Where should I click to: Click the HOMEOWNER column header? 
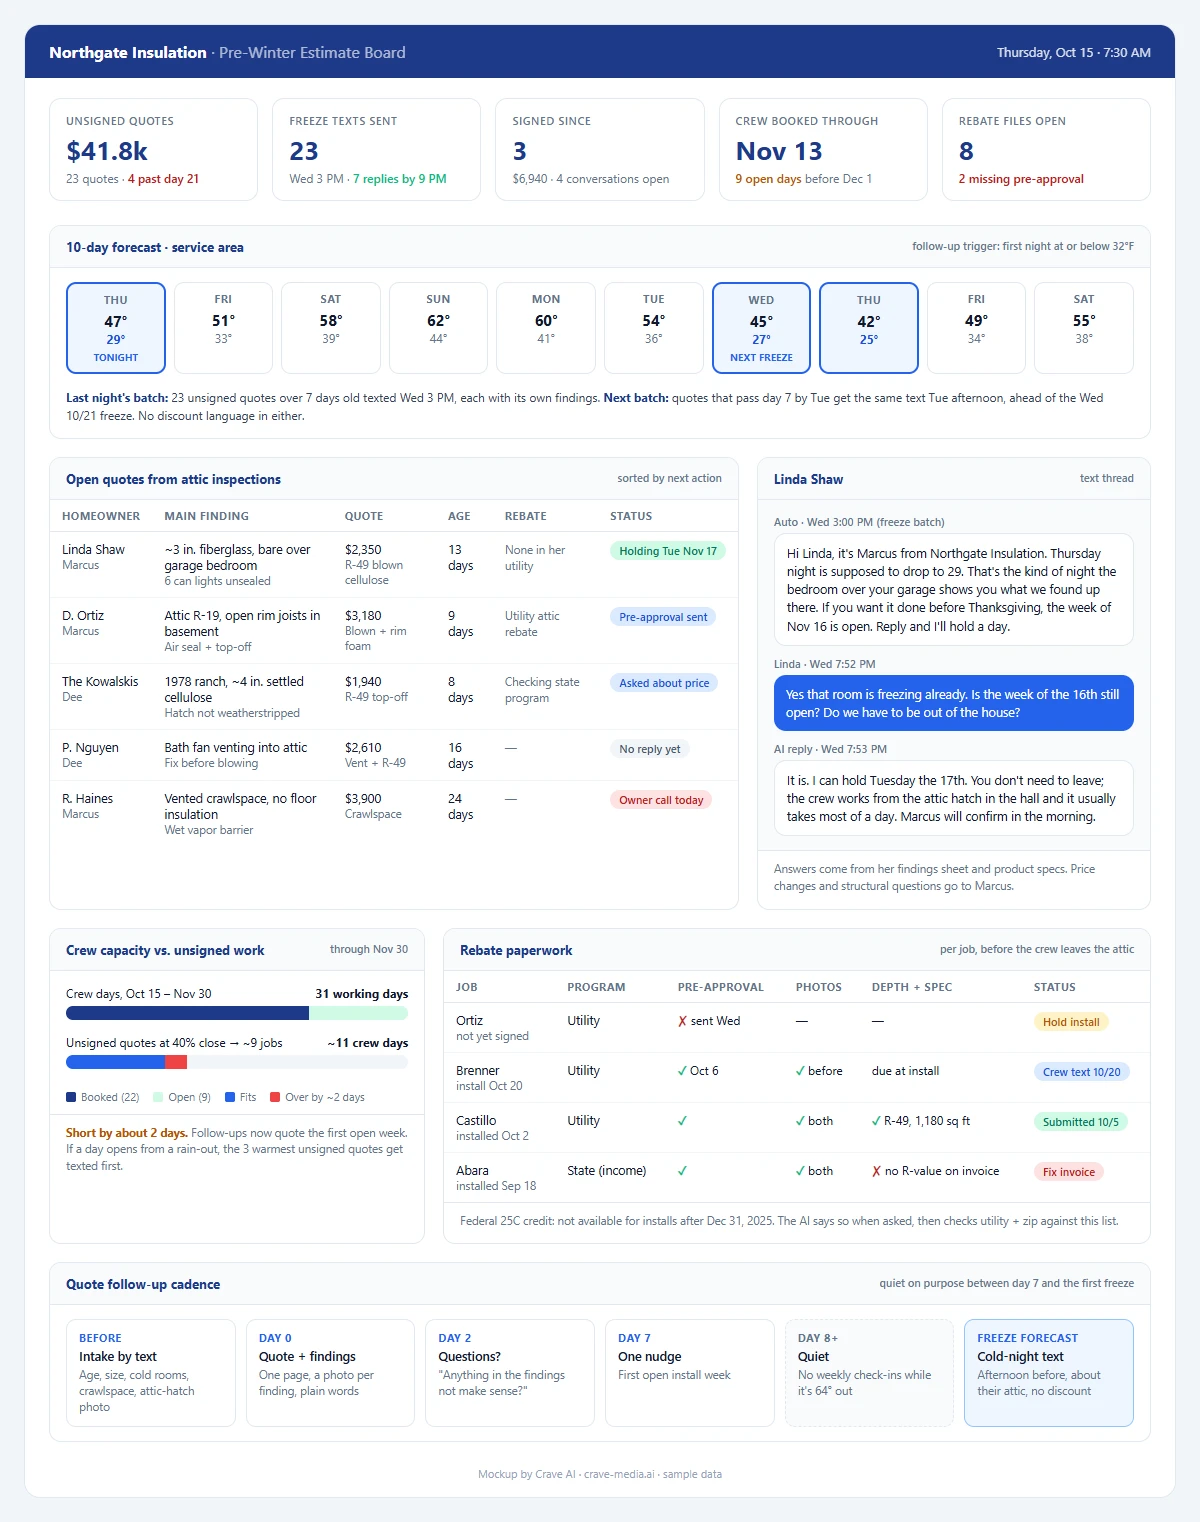point(101,516)
